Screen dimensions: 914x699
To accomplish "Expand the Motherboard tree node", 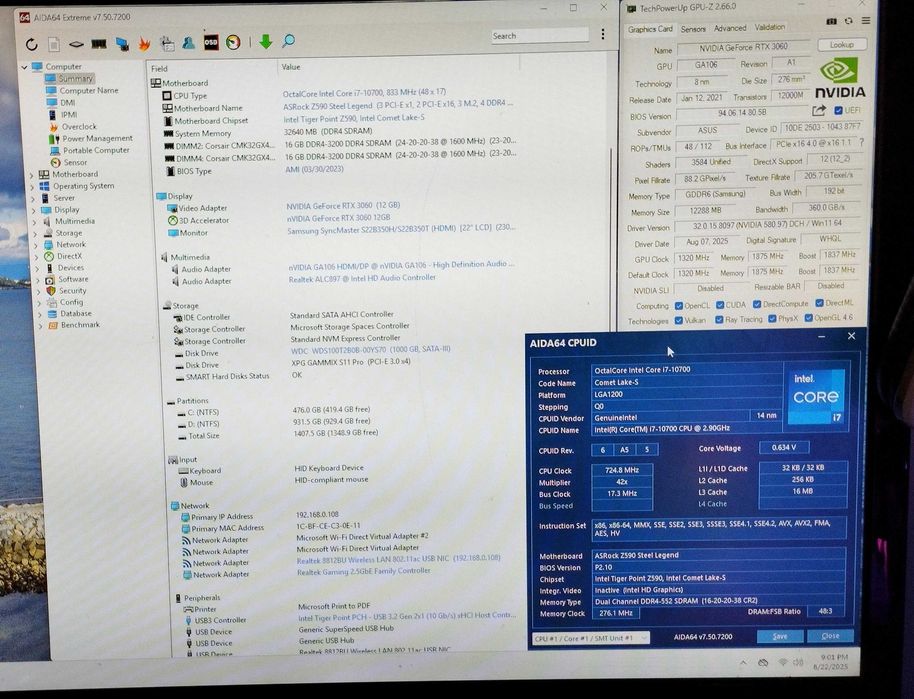I will click(x=31, y=174).
